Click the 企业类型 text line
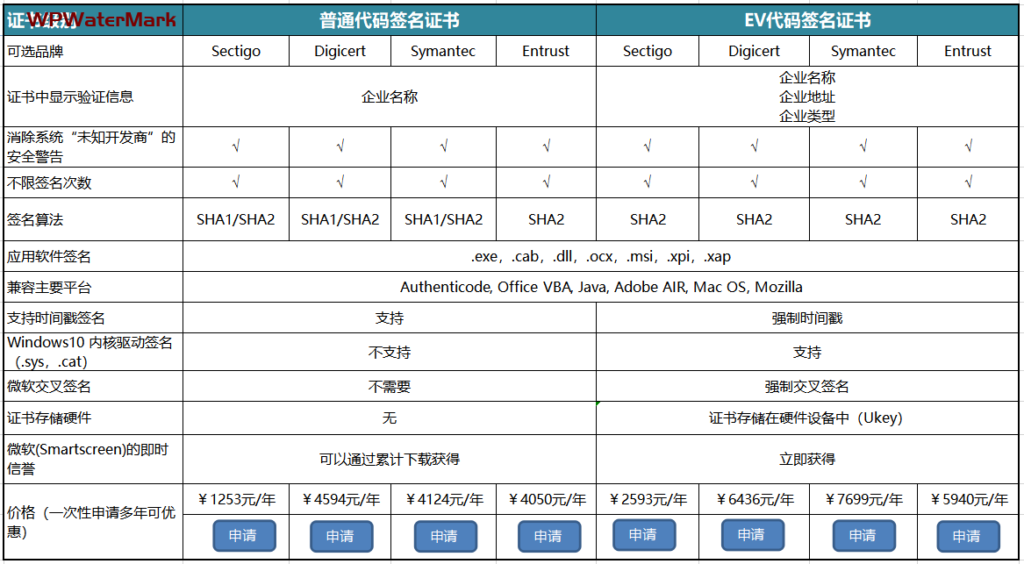Screen dimensions: 1024x564 click(807, 116)
